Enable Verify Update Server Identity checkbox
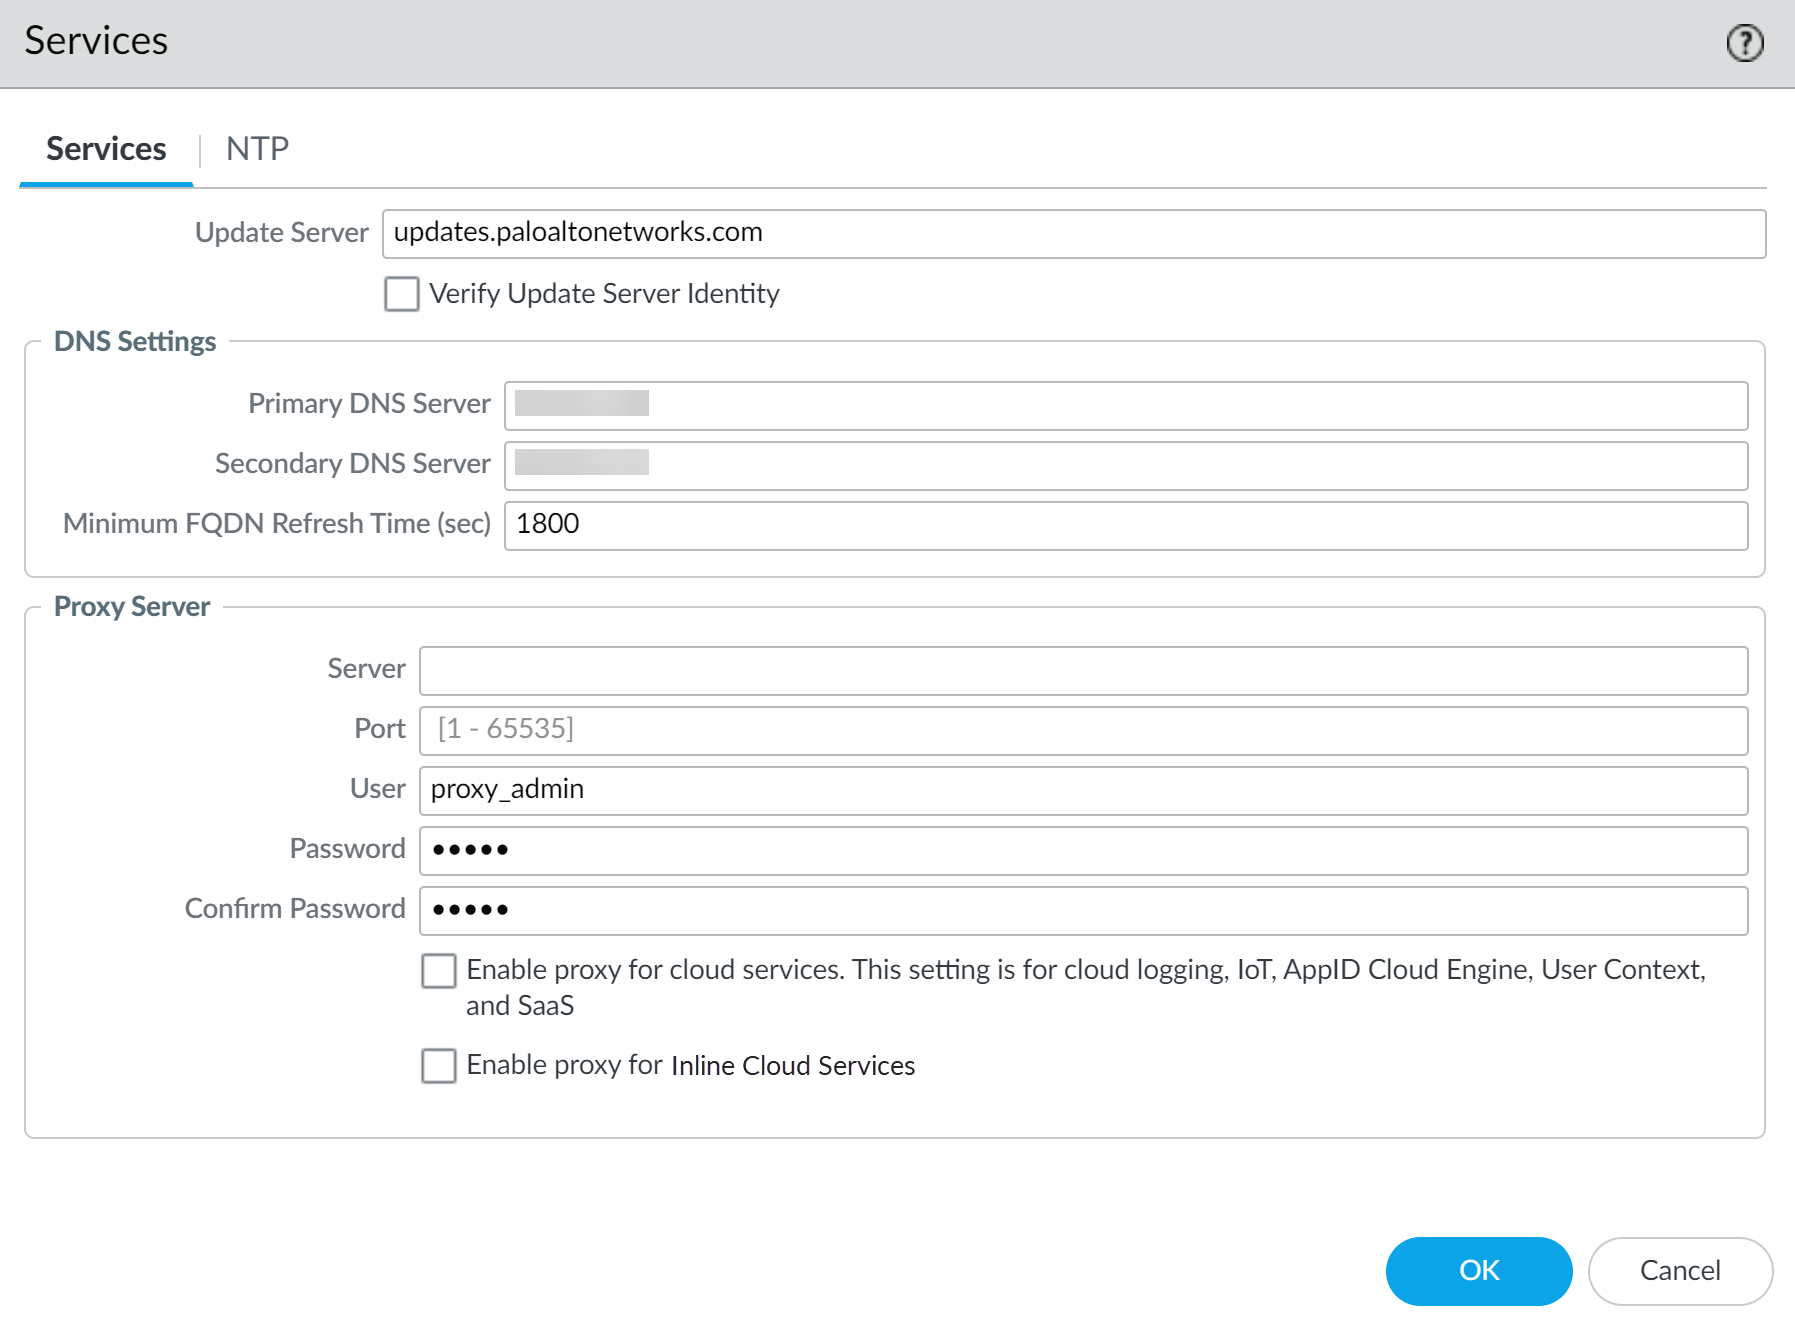The height and width of the screenshot is (1334, 1795). (x=402, y=294)
